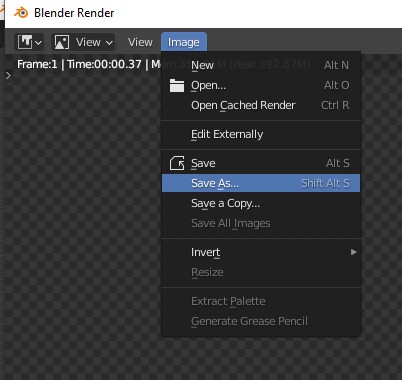The width and height of the screenshot is (402, 380).
Task: Click the checkered render canvas area
Action: 83,217
